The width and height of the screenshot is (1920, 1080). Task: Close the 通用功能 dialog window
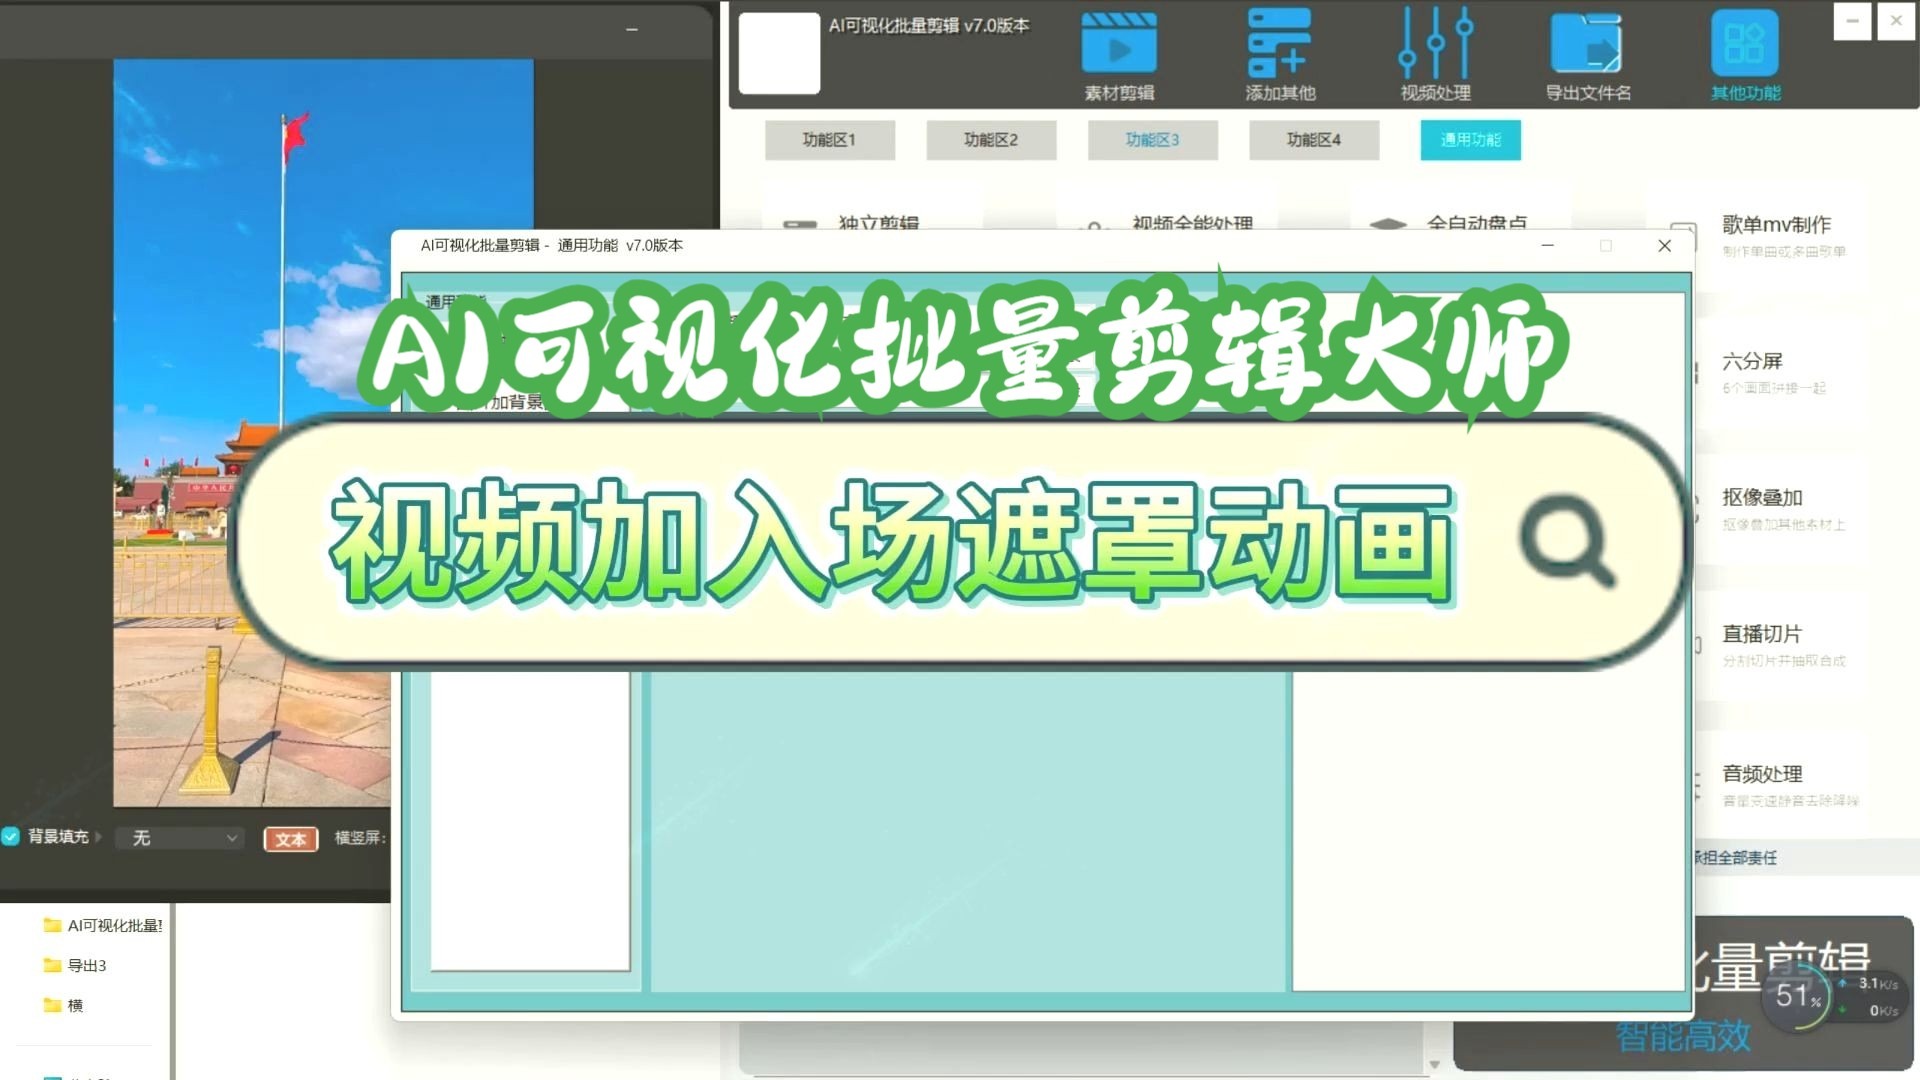1664,246
